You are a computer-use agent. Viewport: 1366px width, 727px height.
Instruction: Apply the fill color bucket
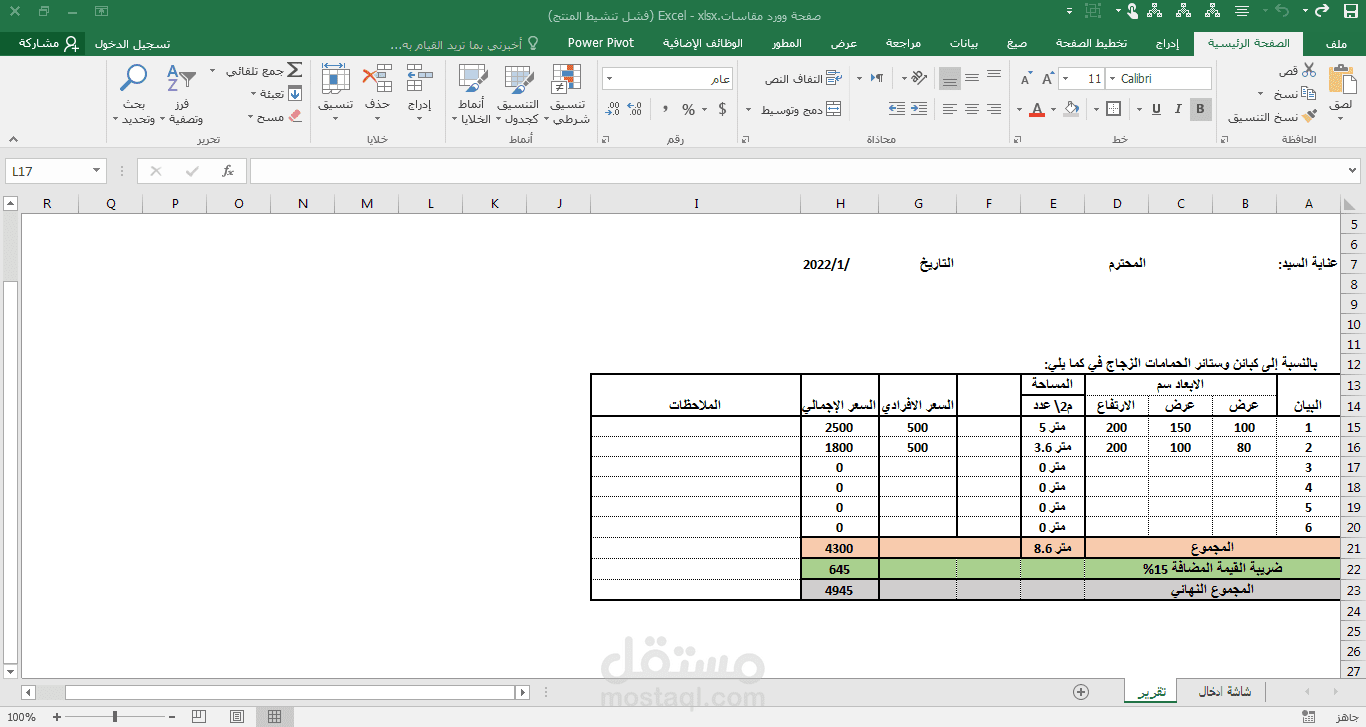pyautogui.click(x=1072, y=109)
